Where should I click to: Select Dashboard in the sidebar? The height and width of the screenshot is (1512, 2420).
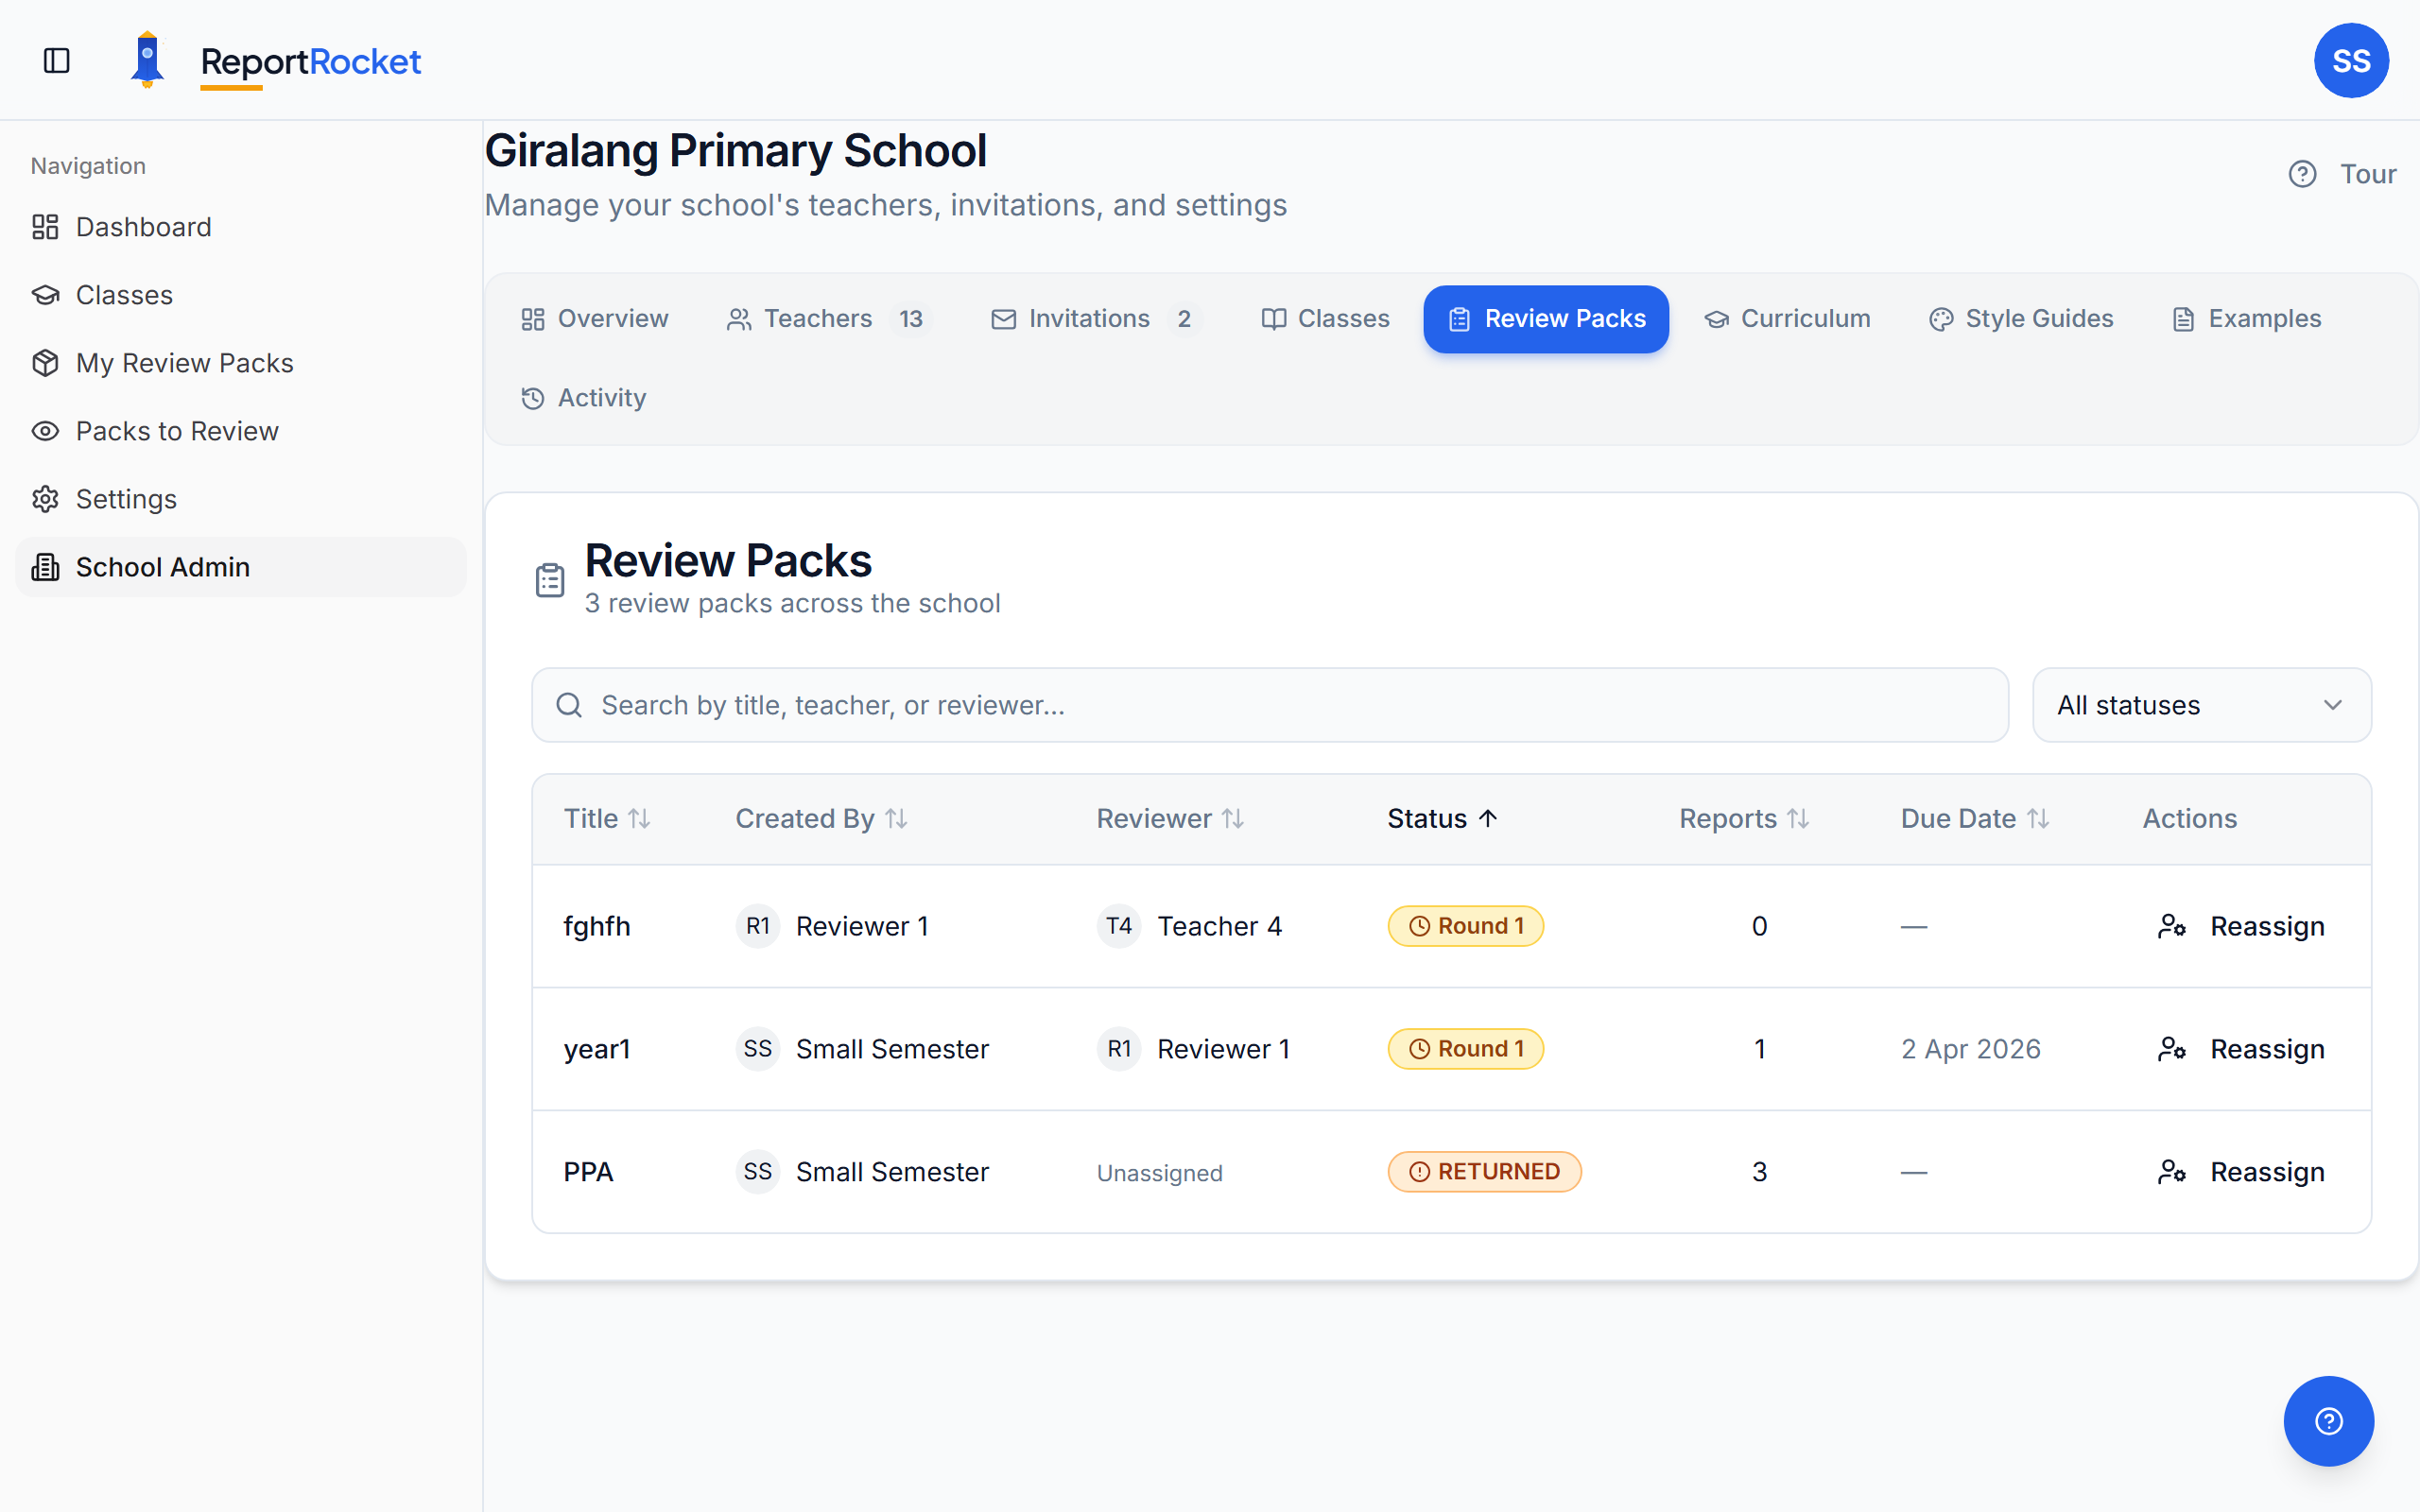point(143,227)
